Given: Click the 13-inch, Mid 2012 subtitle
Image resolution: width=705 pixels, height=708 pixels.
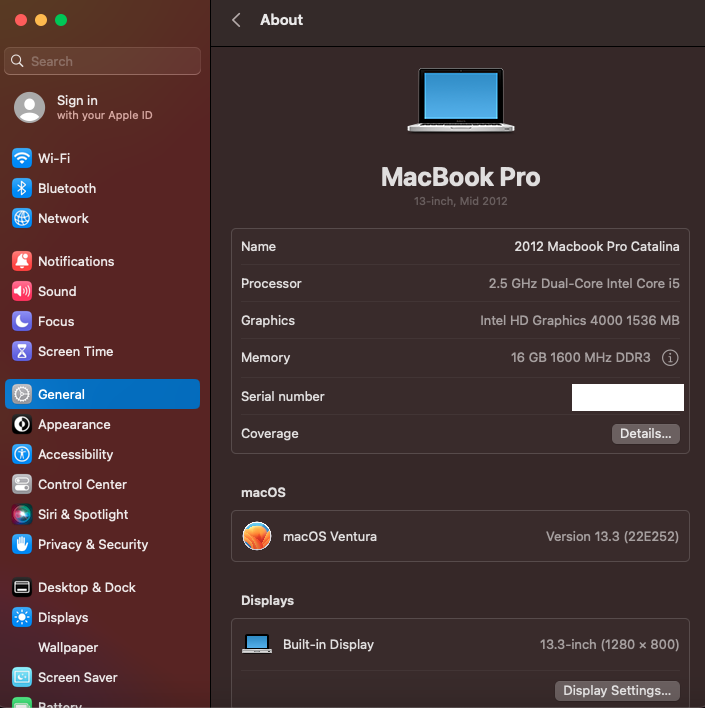Looking at the screenshot, I should pyautogui.click(x=460, y=201).
